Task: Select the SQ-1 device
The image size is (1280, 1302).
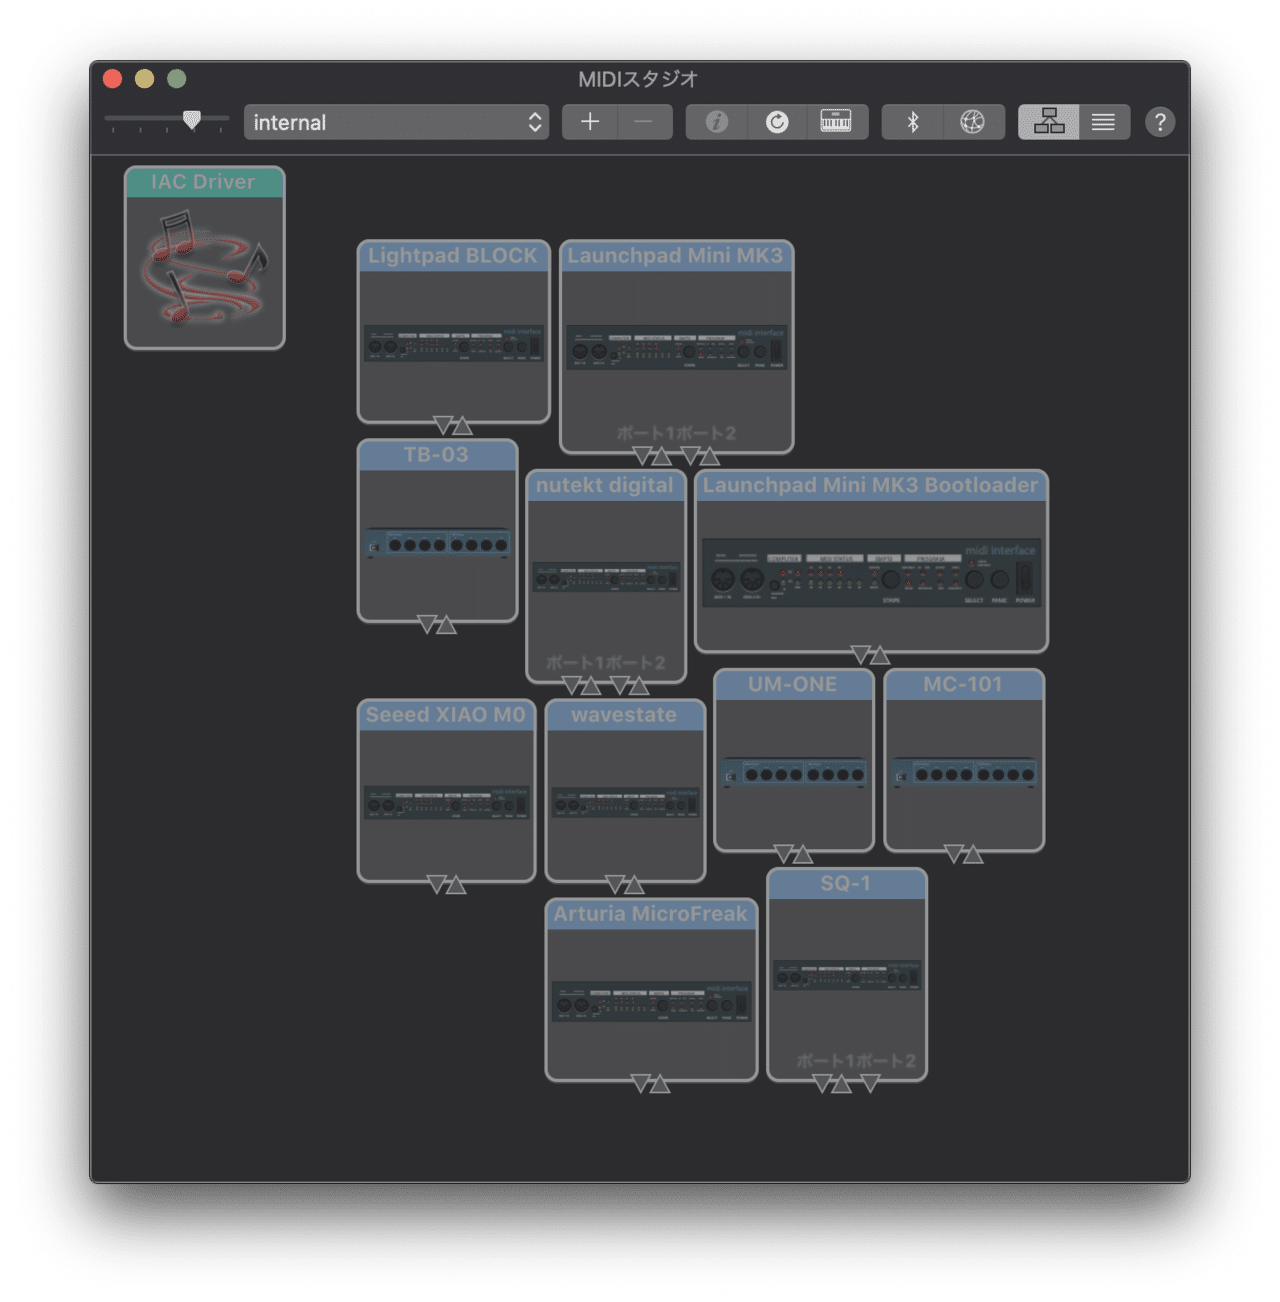Action: [847, 974]
